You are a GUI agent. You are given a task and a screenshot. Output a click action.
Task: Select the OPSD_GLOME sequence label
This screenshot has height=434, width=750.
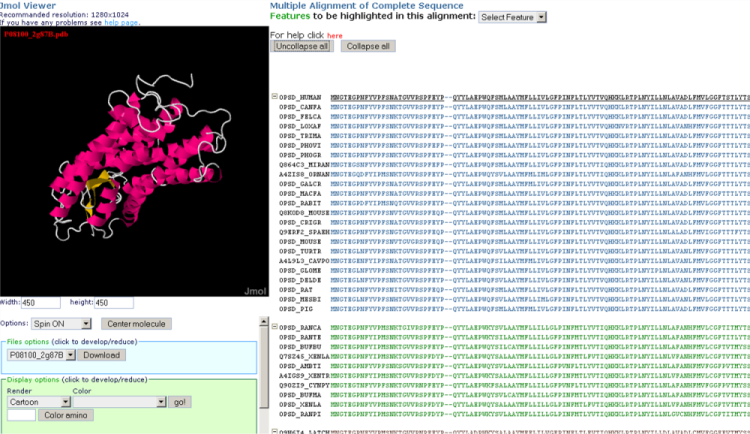click(300, 270)
